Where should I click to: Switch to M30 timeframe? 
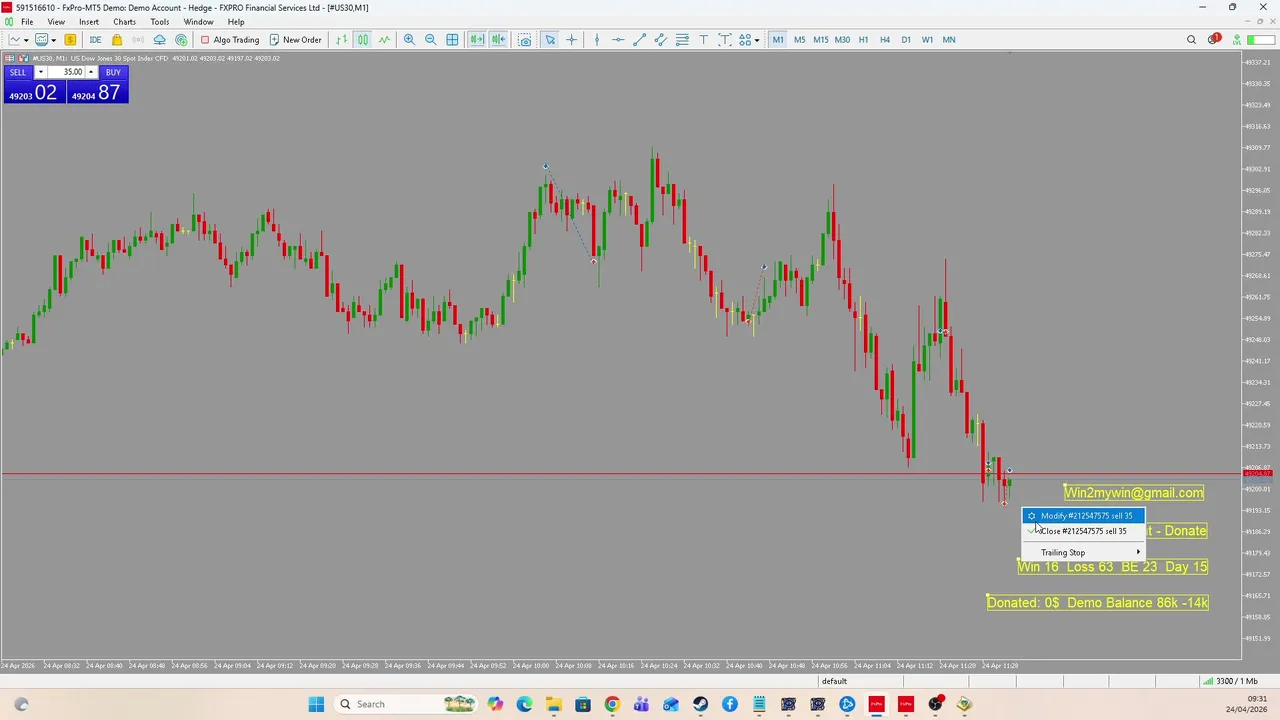pyautogui.click(x=842, y=40)
